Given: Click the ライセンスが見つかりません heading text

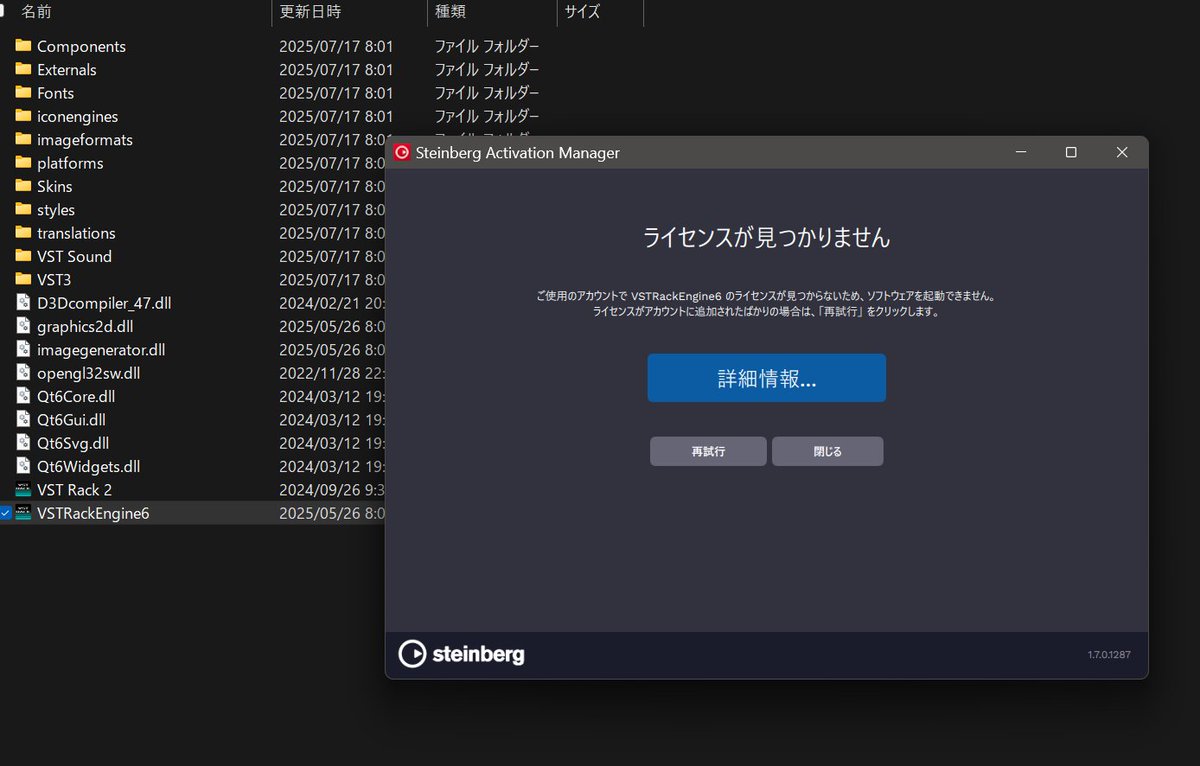Looking at the screenshot, I should 766,238.
